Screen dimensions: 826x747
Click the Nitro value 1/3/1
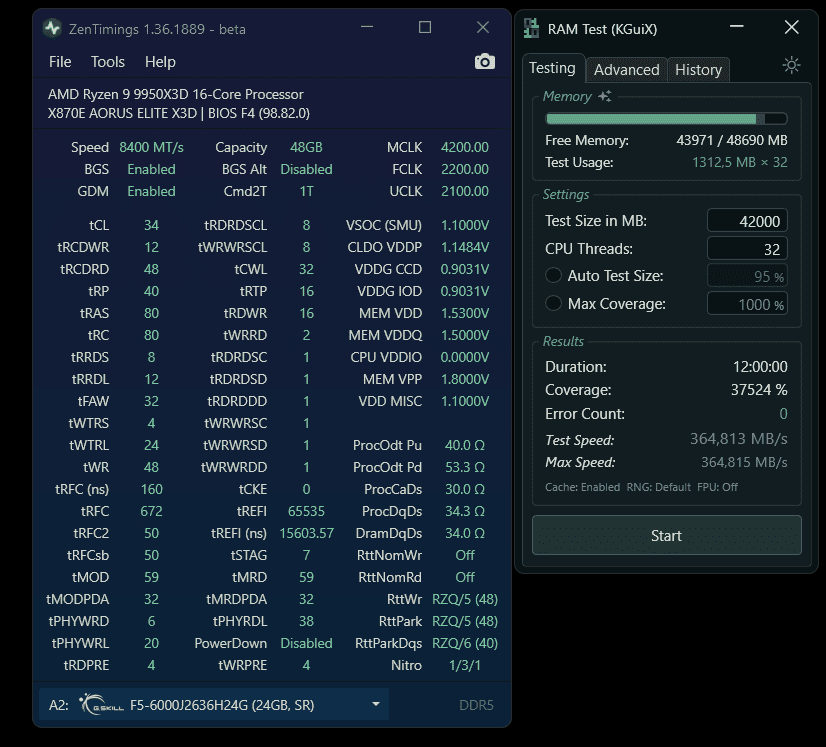pos(465,665)
